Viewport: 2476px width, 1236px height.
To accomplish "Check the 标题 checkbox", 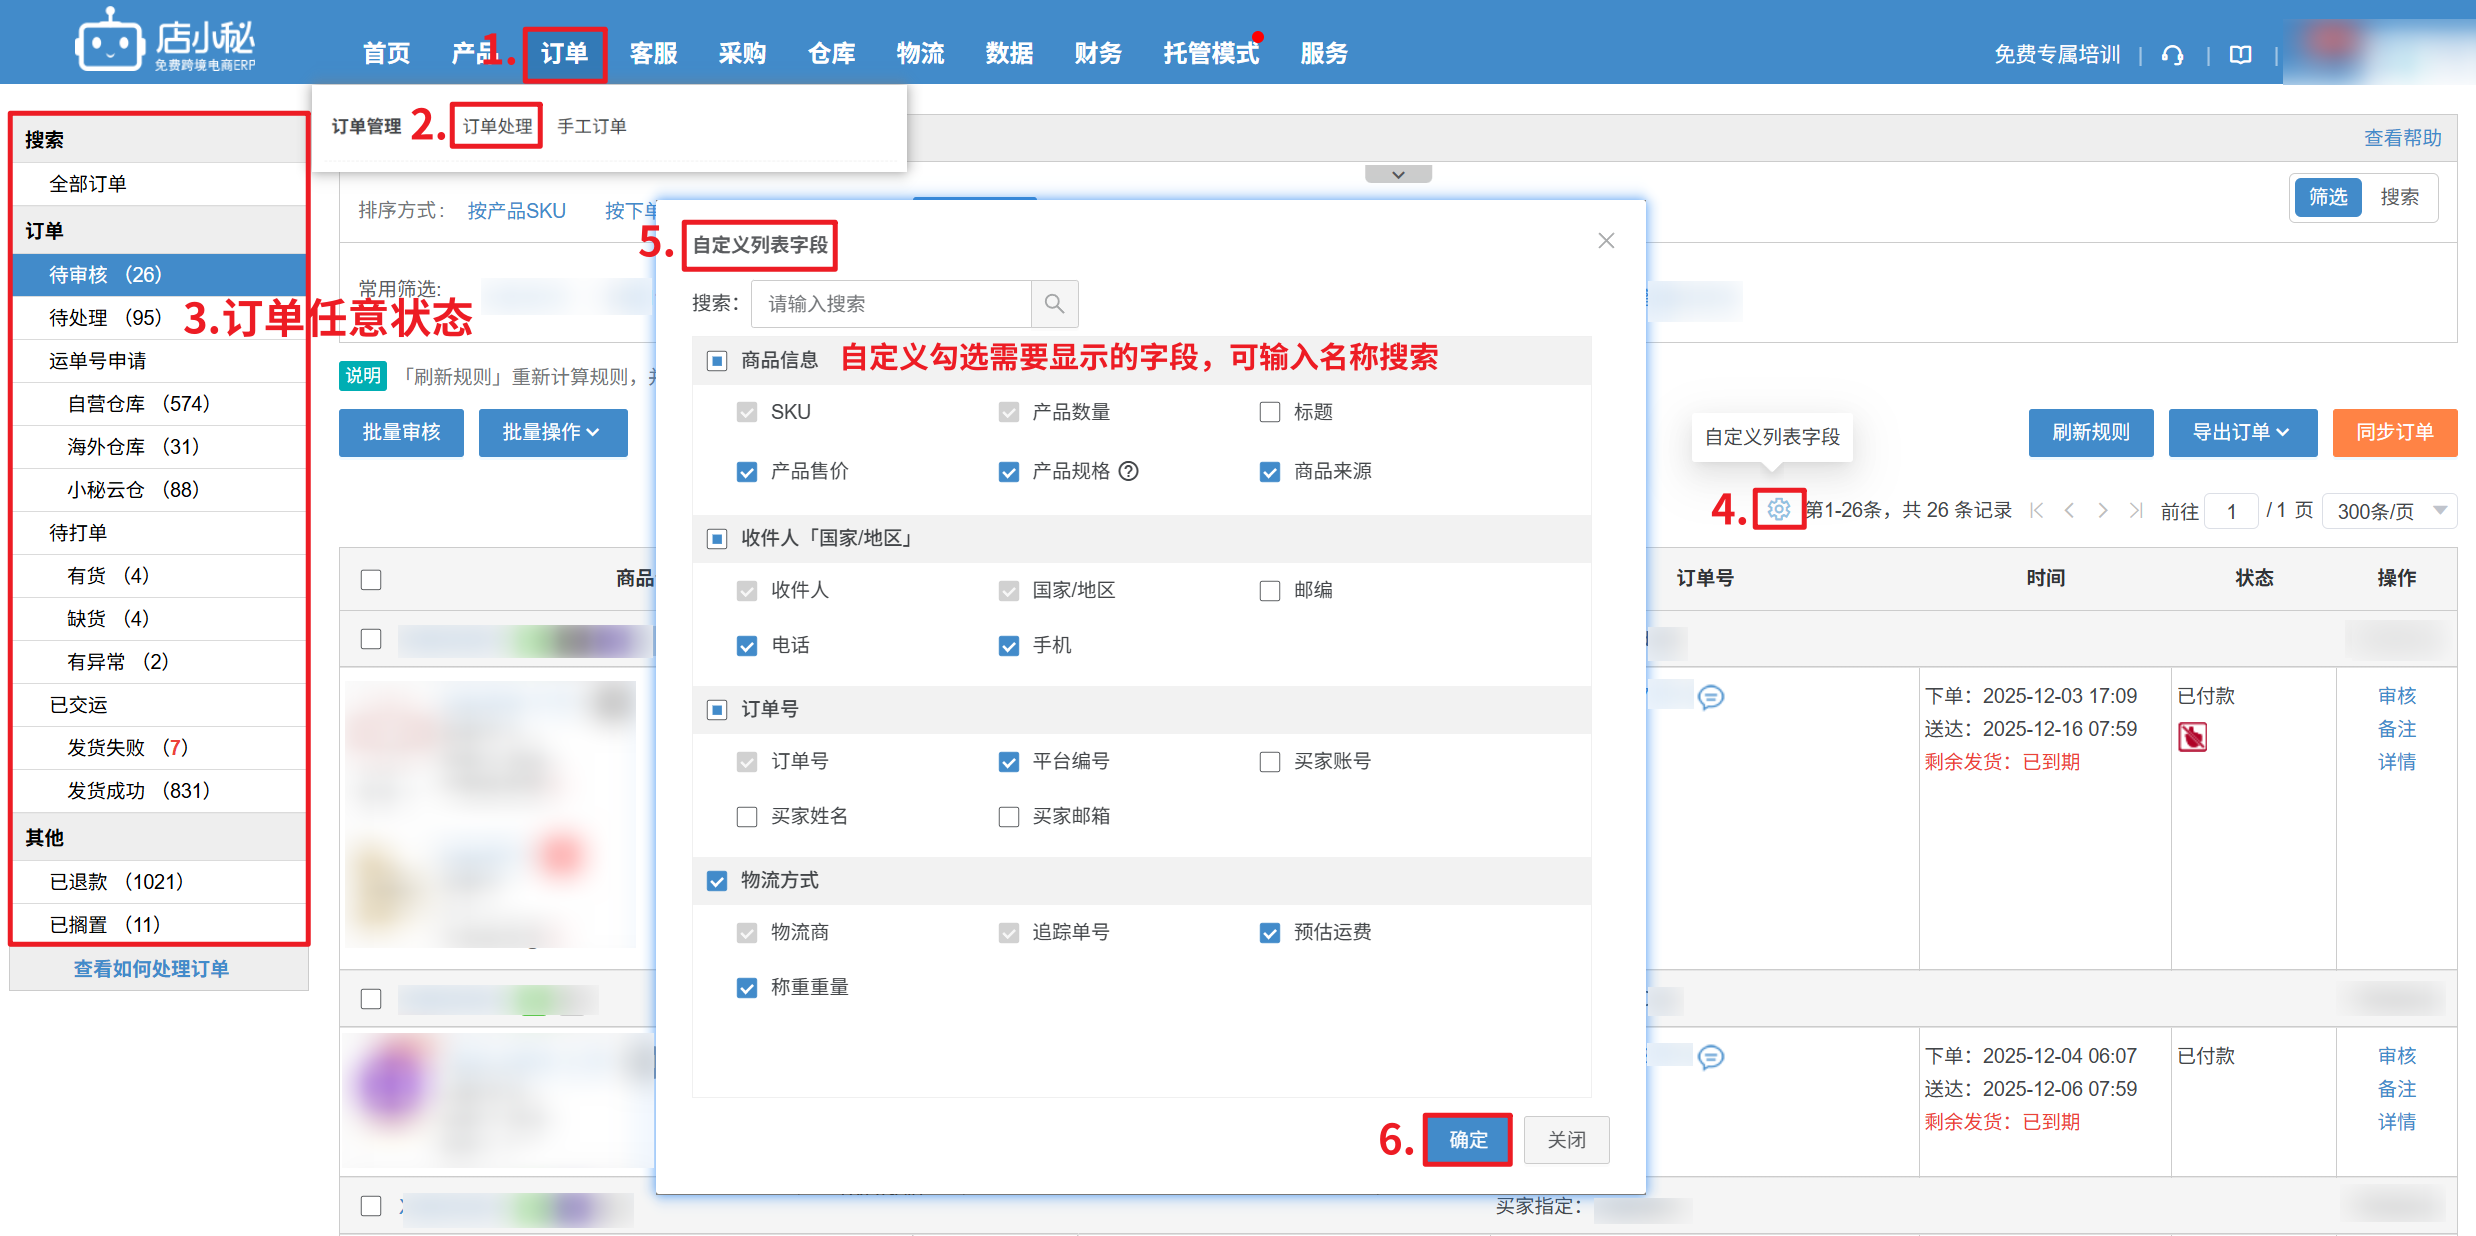I will pos(1270,412).
